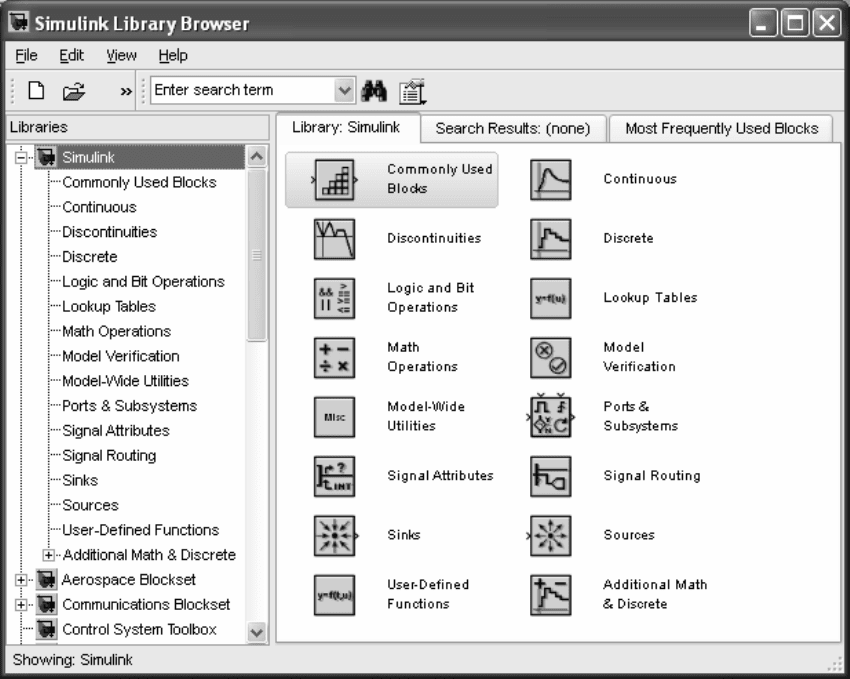The width and height of the screenshot is (850, 679).
Task: Select Sinks in the Libraries tree
Action: [x=80, y=481]
